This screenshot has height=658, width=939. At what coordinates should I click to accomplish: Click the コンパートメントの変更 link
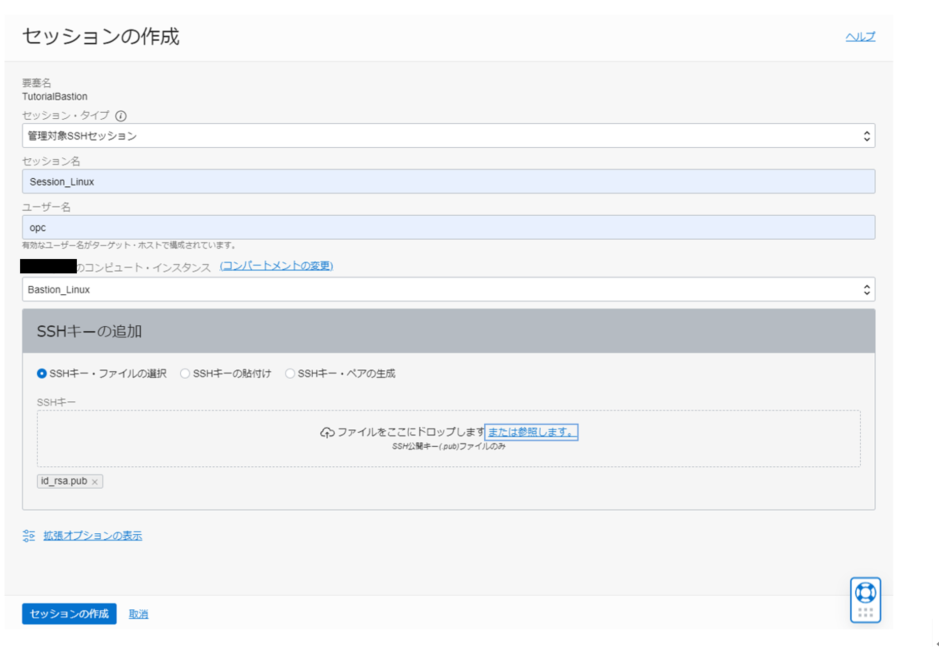pos(276,266)
